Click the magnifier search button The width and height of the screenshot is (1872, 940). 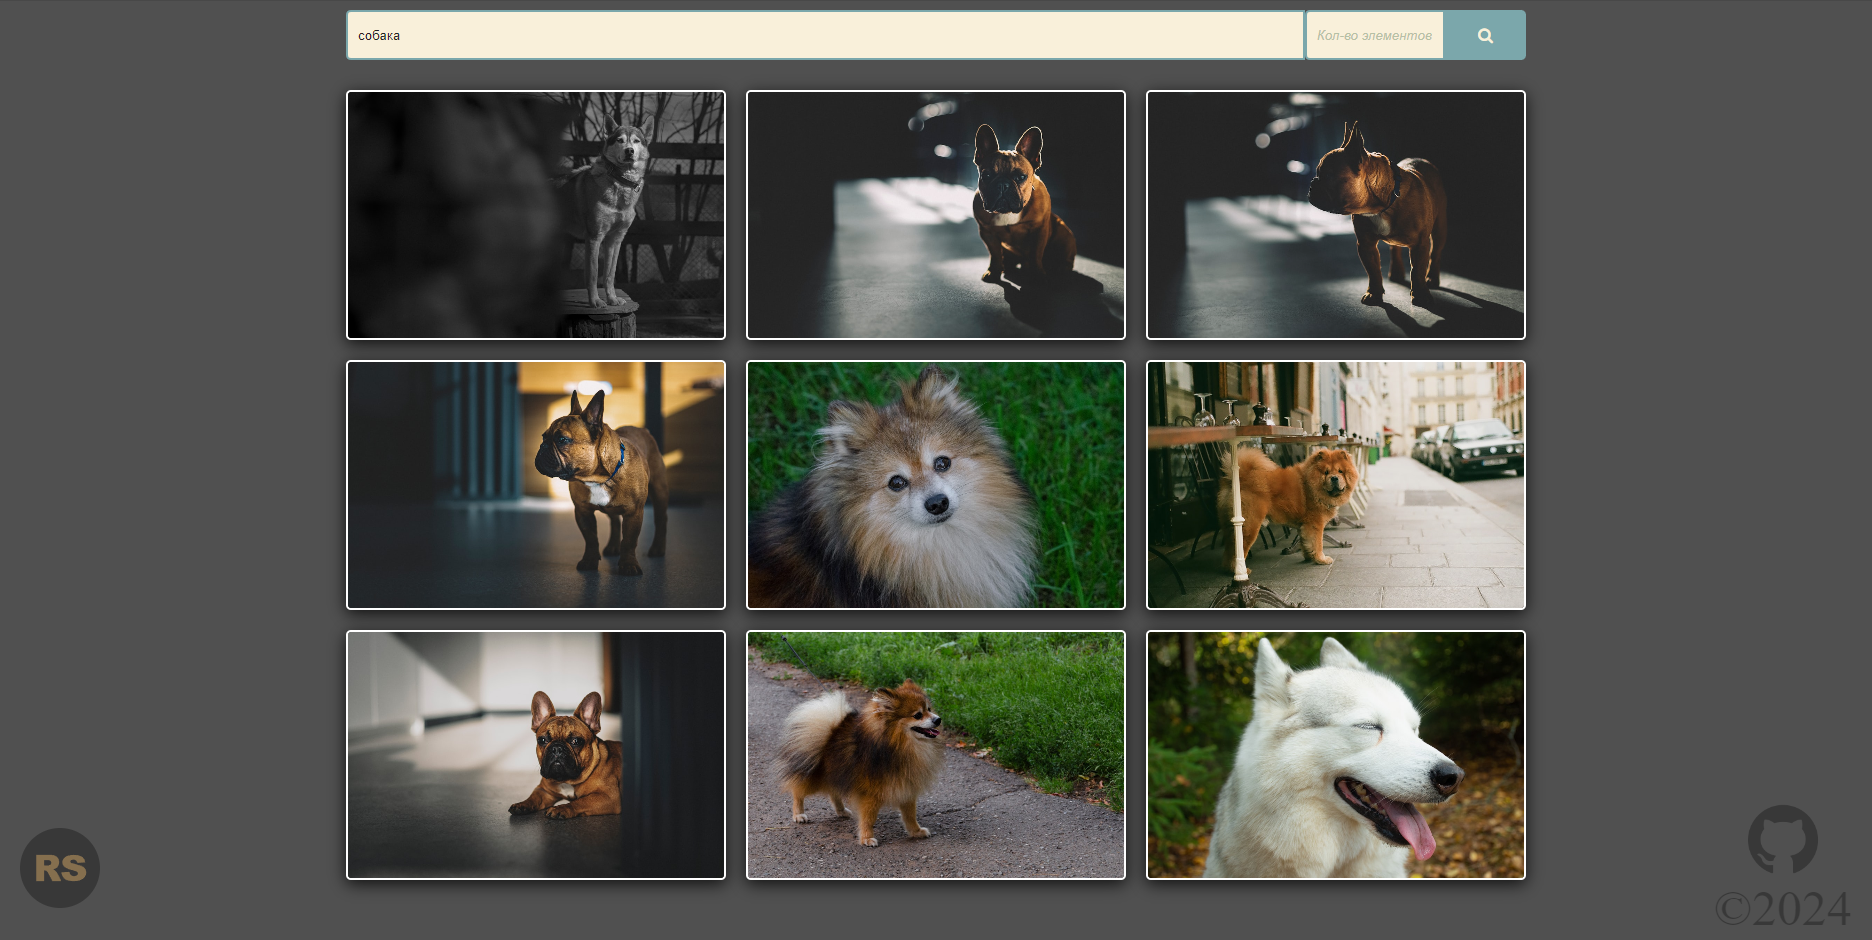[1485, 35]
